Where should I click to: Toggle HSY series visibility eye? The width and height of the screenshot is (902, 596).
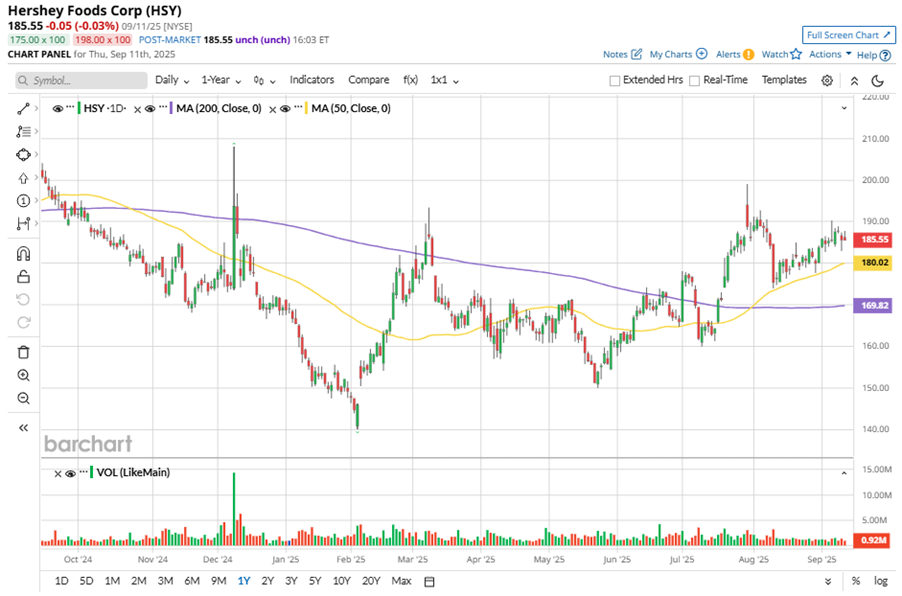(x=58, y=108)
